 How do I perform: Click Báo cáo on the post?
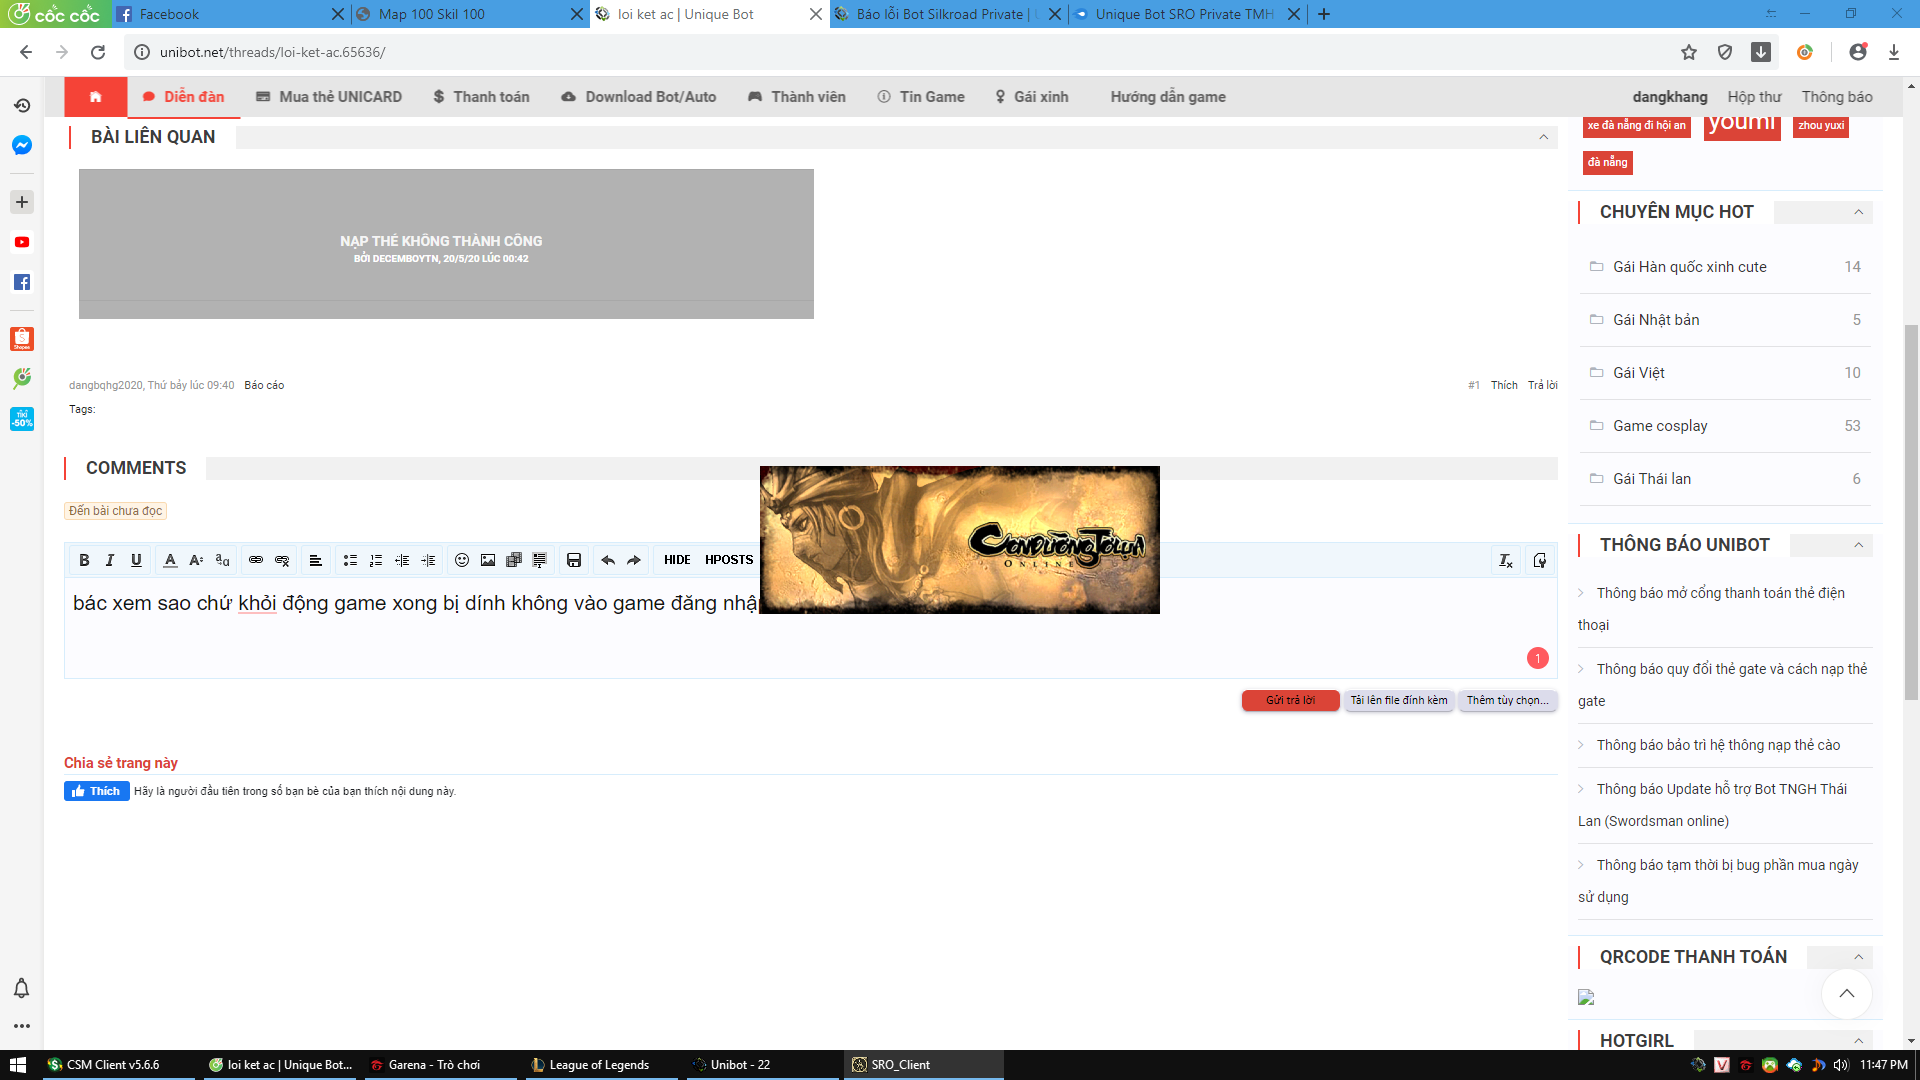[x=264, y=385]
